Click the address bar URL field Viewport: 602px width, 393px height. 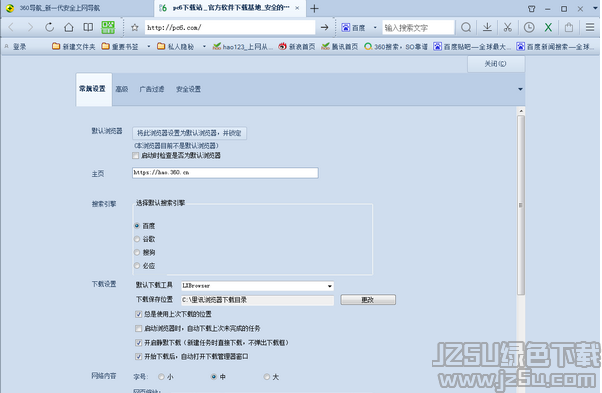[230, 28]
